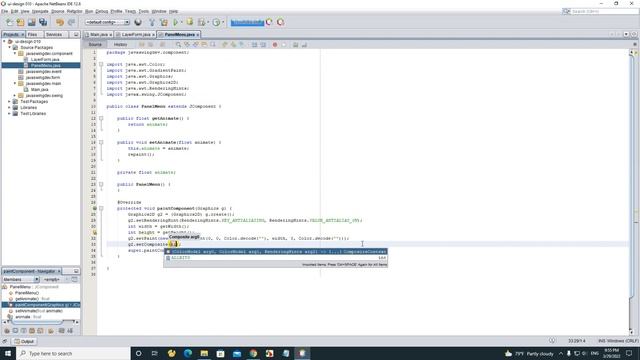Switch to the Main.java editor tab
Screen dimensions: 640x360
(x=99, y=35)
